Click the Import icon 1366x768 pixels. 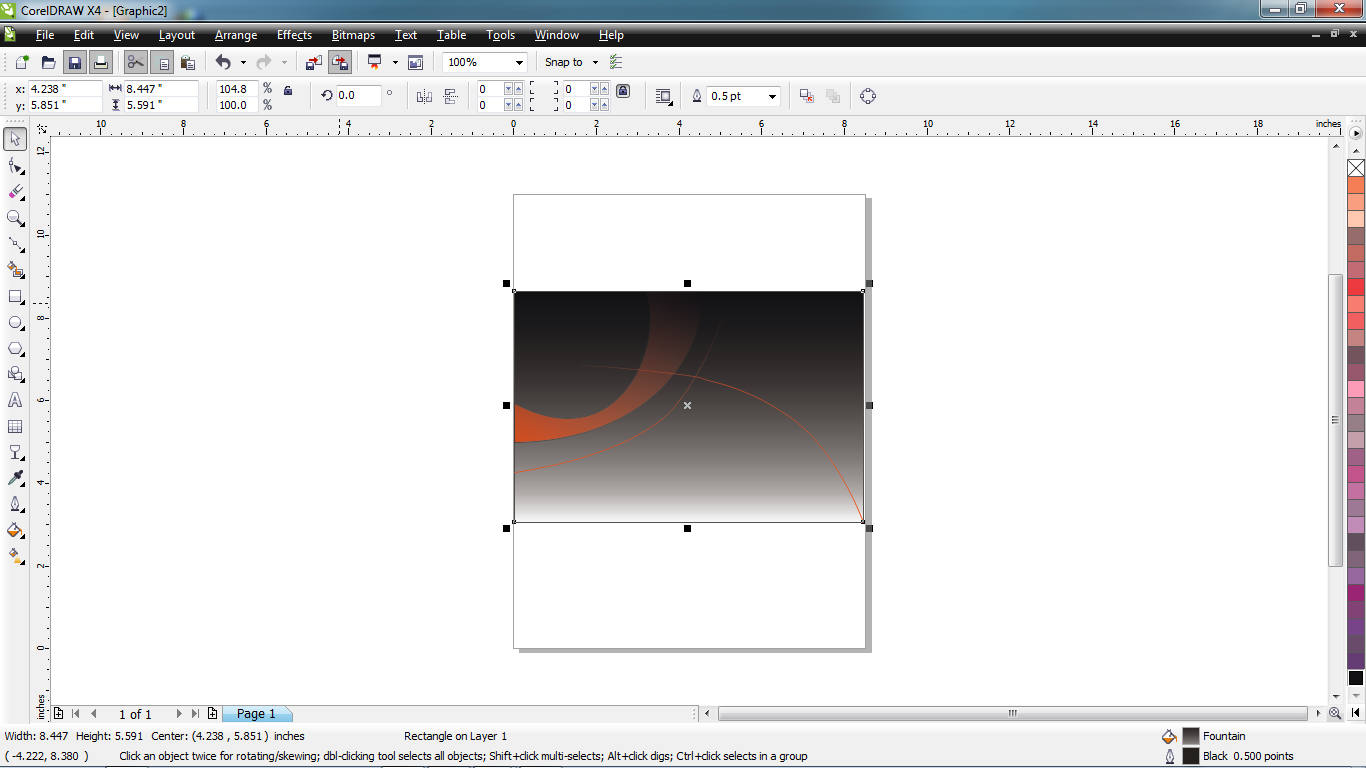pyautogui.click(x=314, y=62)
